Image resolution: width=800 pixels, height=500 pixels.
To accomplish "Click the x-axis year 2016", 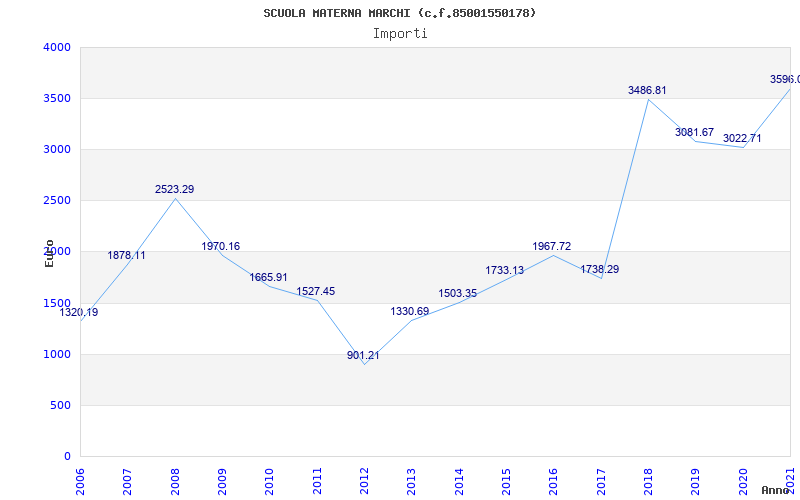I will [x=554, y=481].
